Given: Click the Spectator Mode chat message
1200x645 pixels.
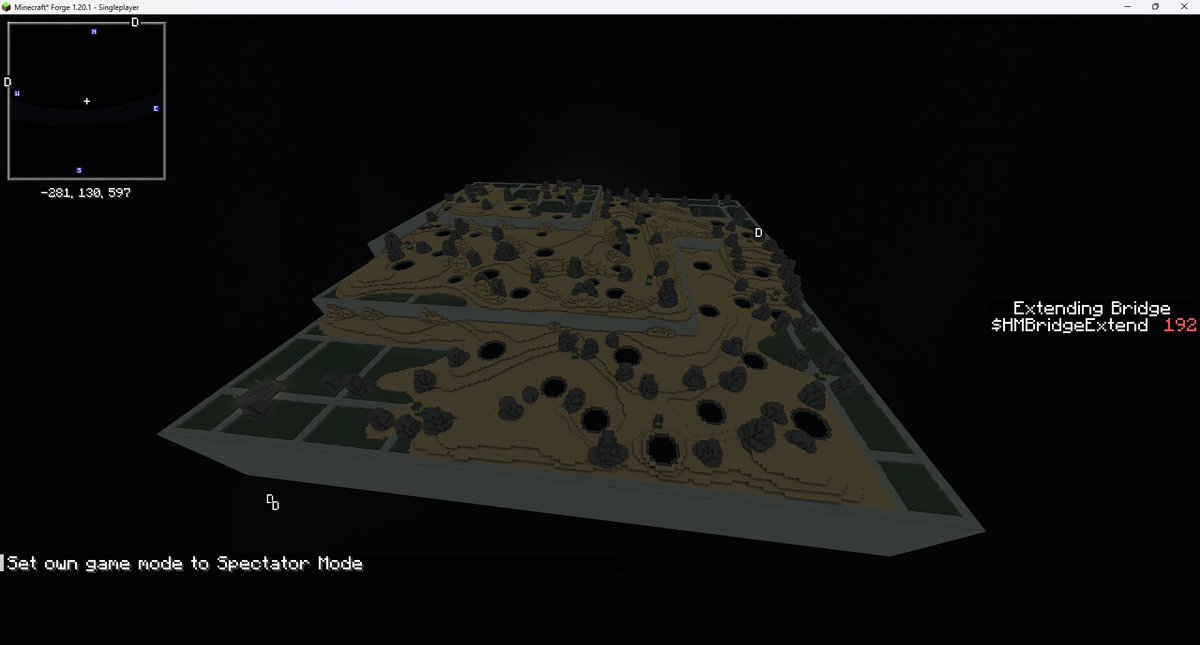Looking at the screenshot, I should pyautogui.click(x=182, y=563).
